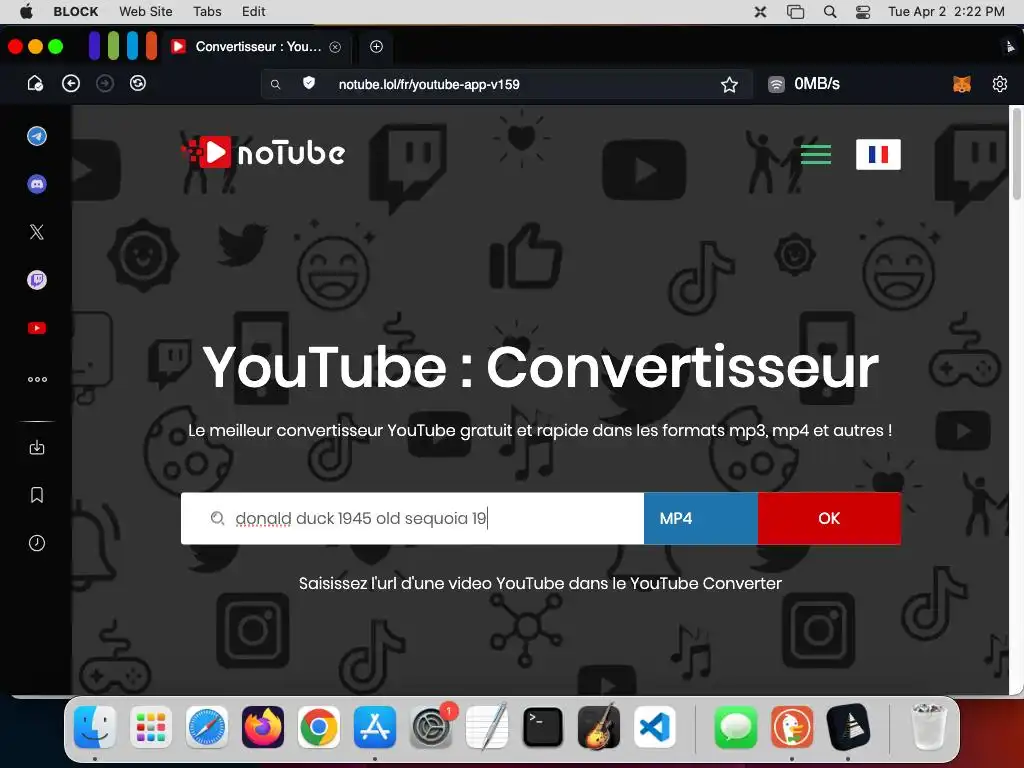Select the orange tab group color
Image resolution: width=1024 pixels, height=768 pixels.
click(x=152, y=46)
